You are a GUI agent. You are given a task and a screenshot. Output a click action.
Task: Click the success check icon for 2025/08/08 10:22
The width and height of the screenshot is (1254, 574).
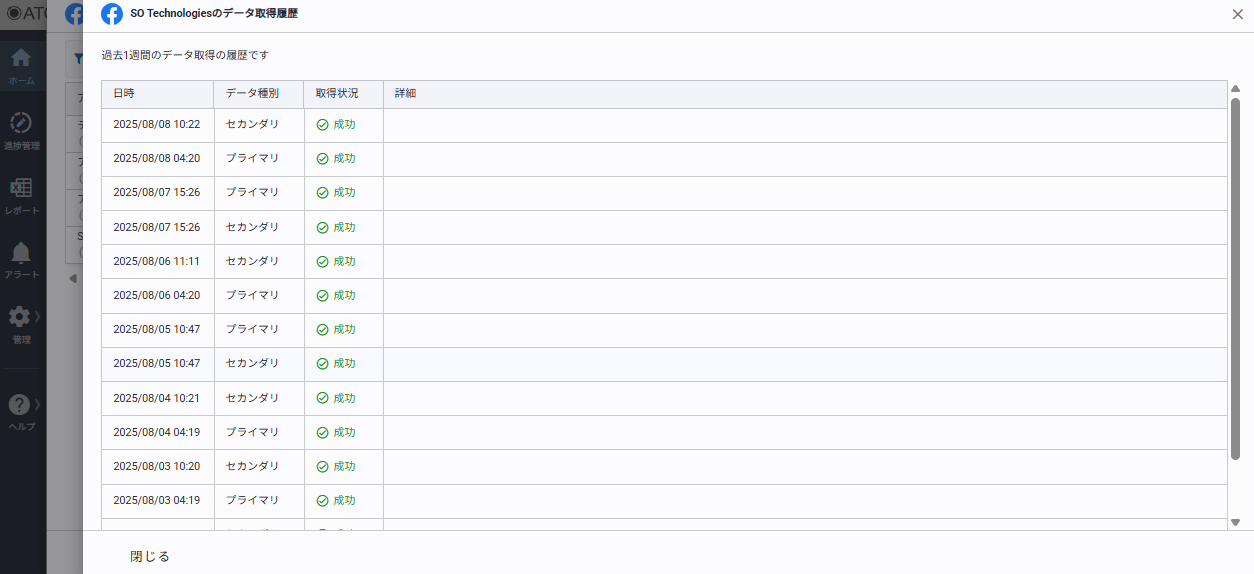pos(322,125)
